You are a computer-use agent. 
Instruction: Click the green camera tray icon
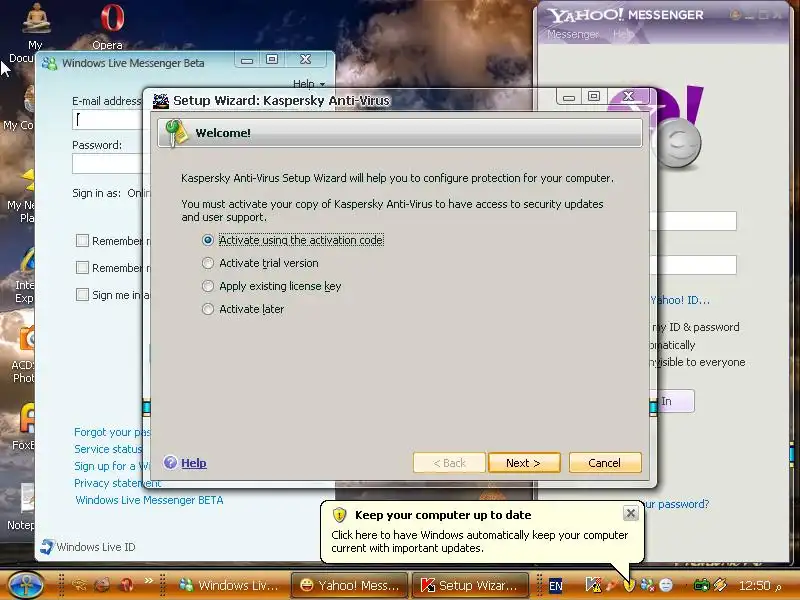pos(702,585)
